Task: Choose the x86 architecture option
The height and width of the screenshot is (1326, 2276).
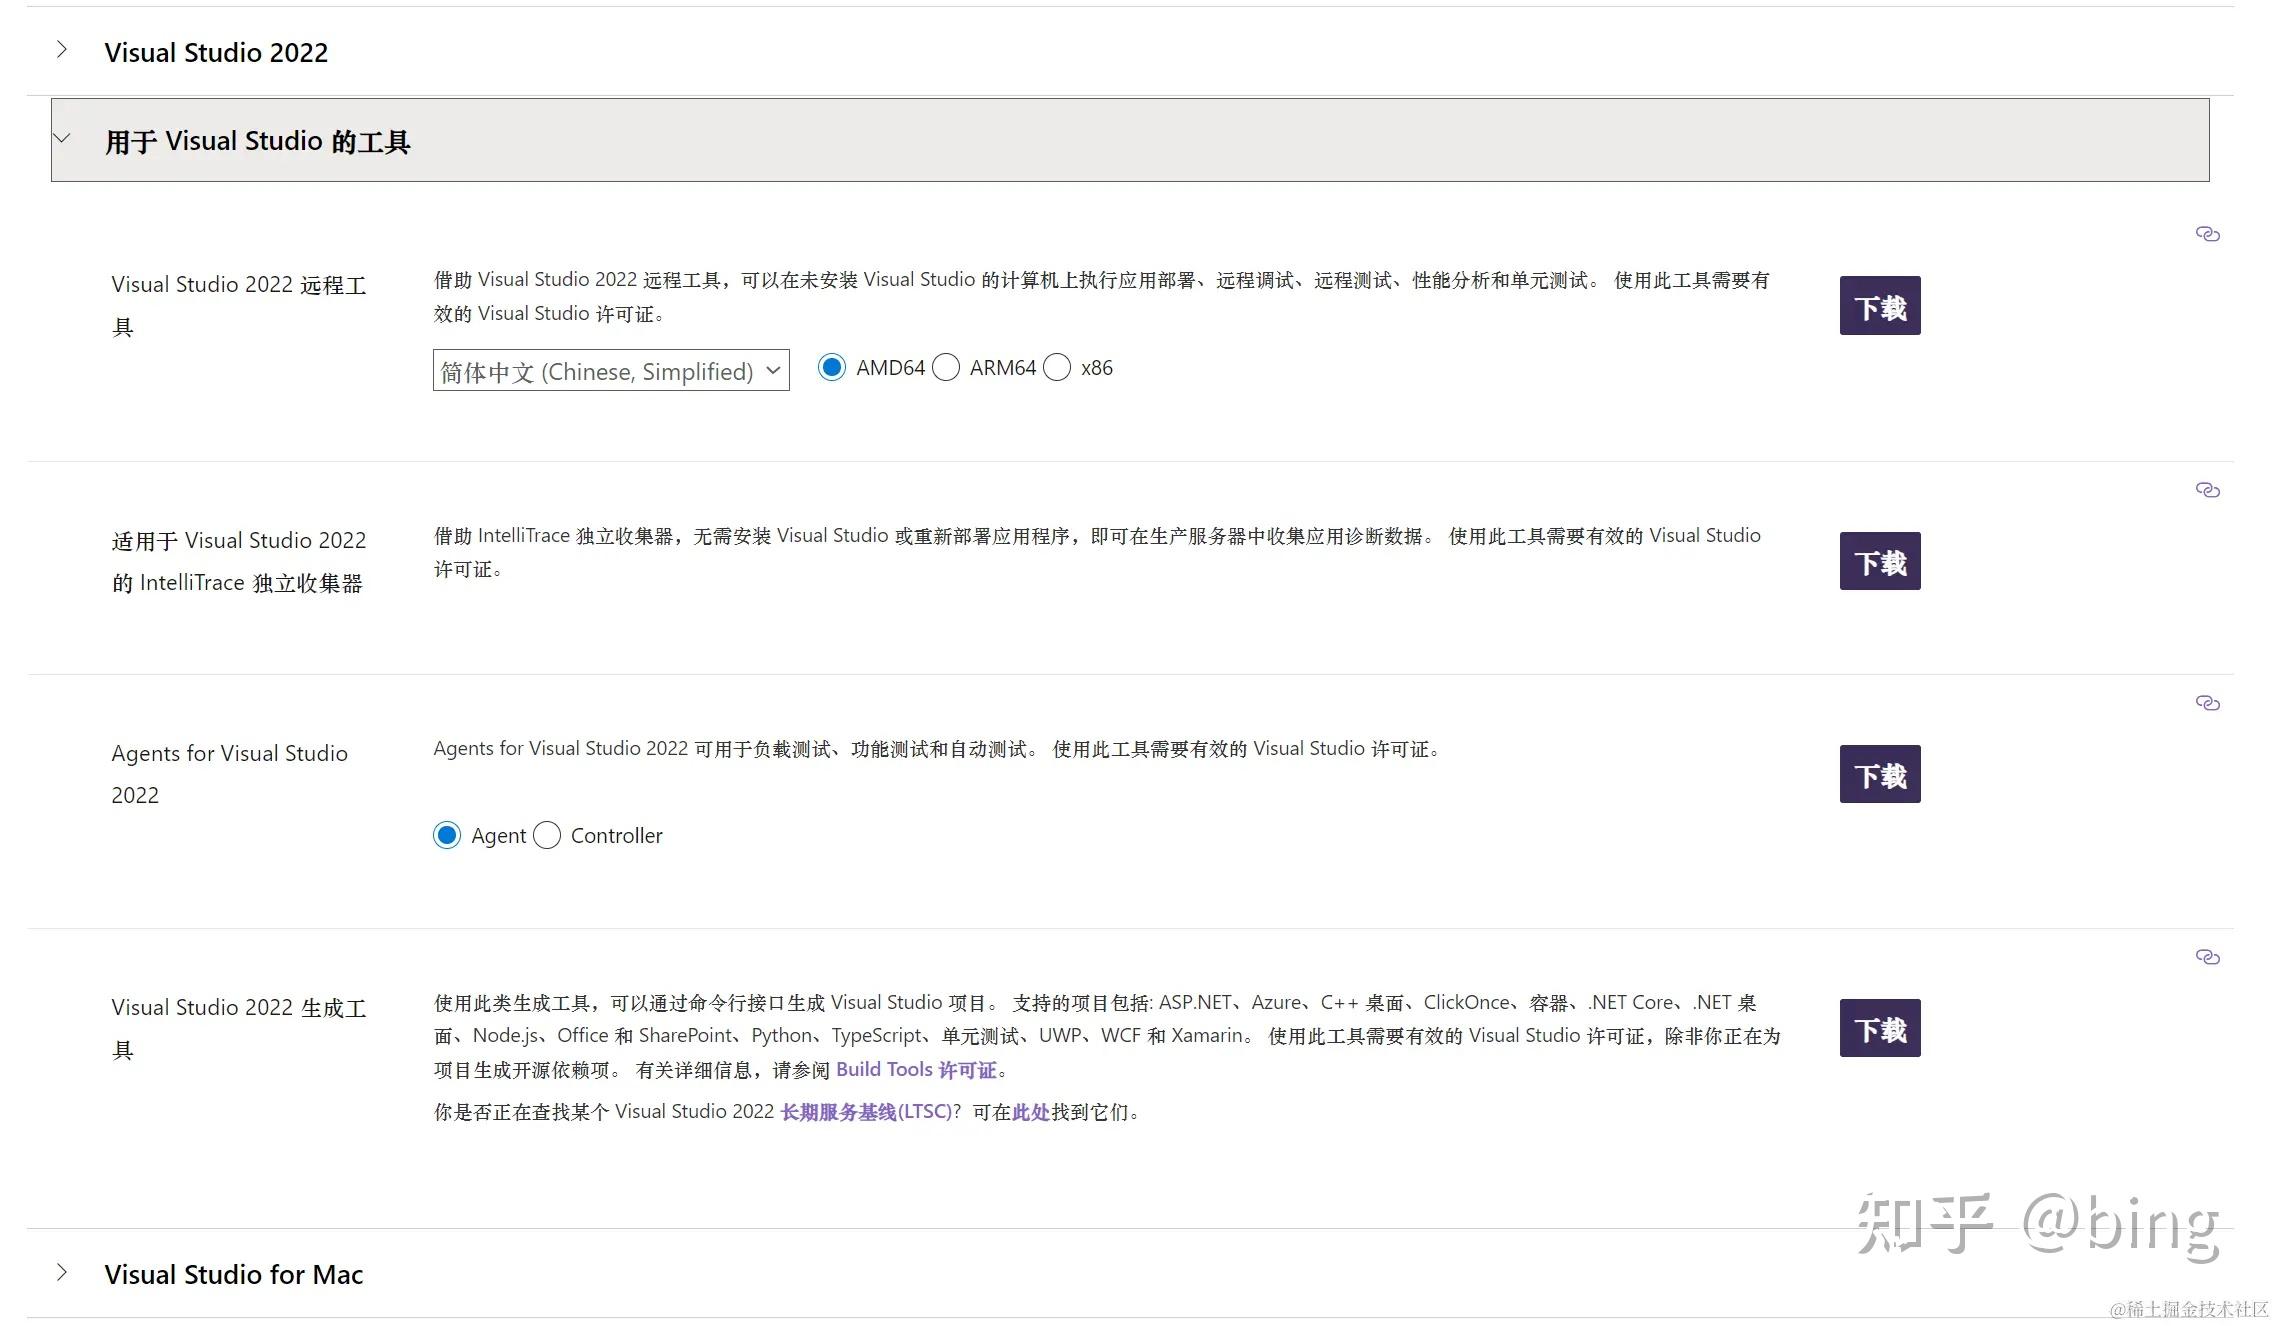Action: pos(1057,368)
